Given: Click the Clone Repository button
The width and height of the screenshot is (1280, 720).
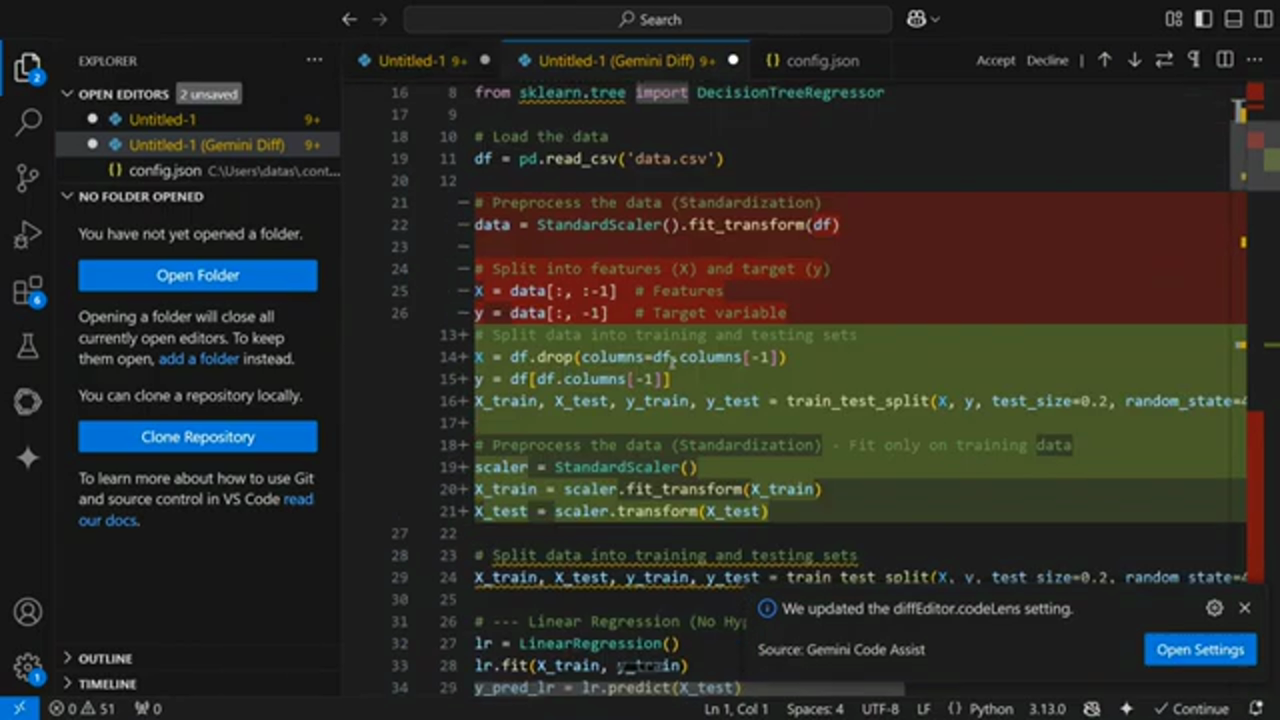Looking at the screenshot, I should 198,437.
